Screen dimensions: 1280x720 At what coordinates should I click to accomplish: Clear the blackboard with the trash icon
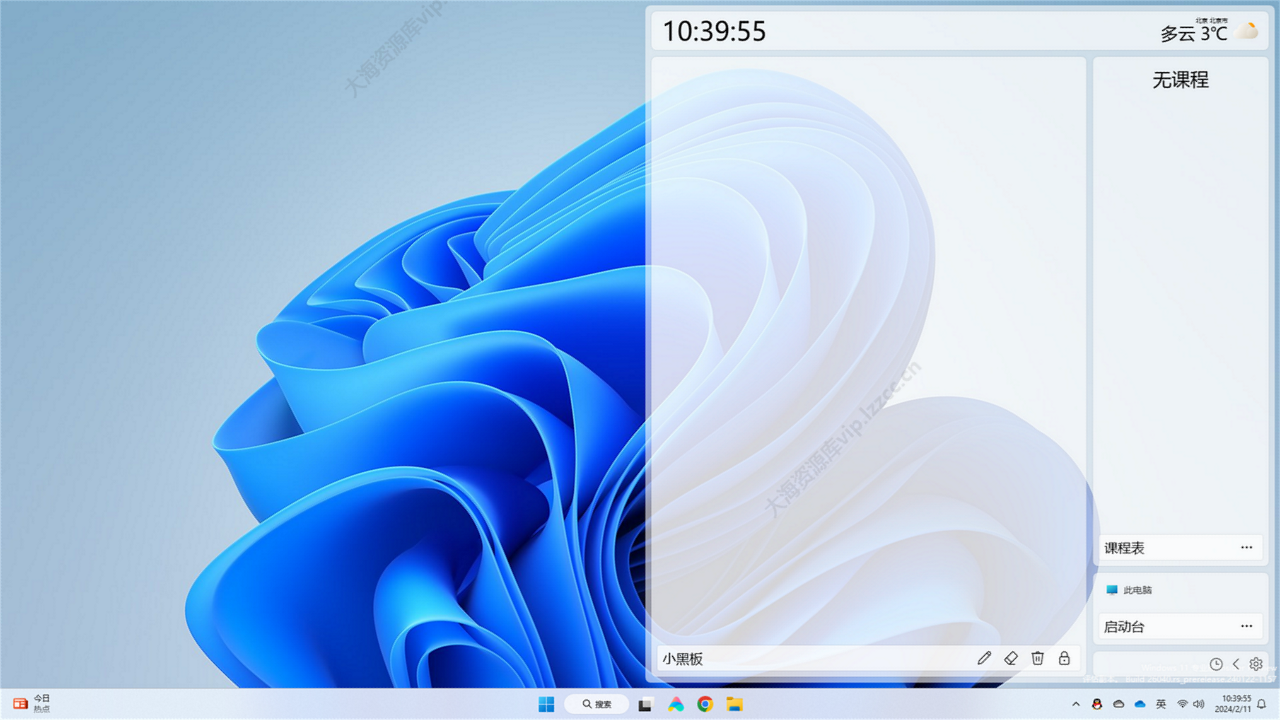pos(1037,658)
